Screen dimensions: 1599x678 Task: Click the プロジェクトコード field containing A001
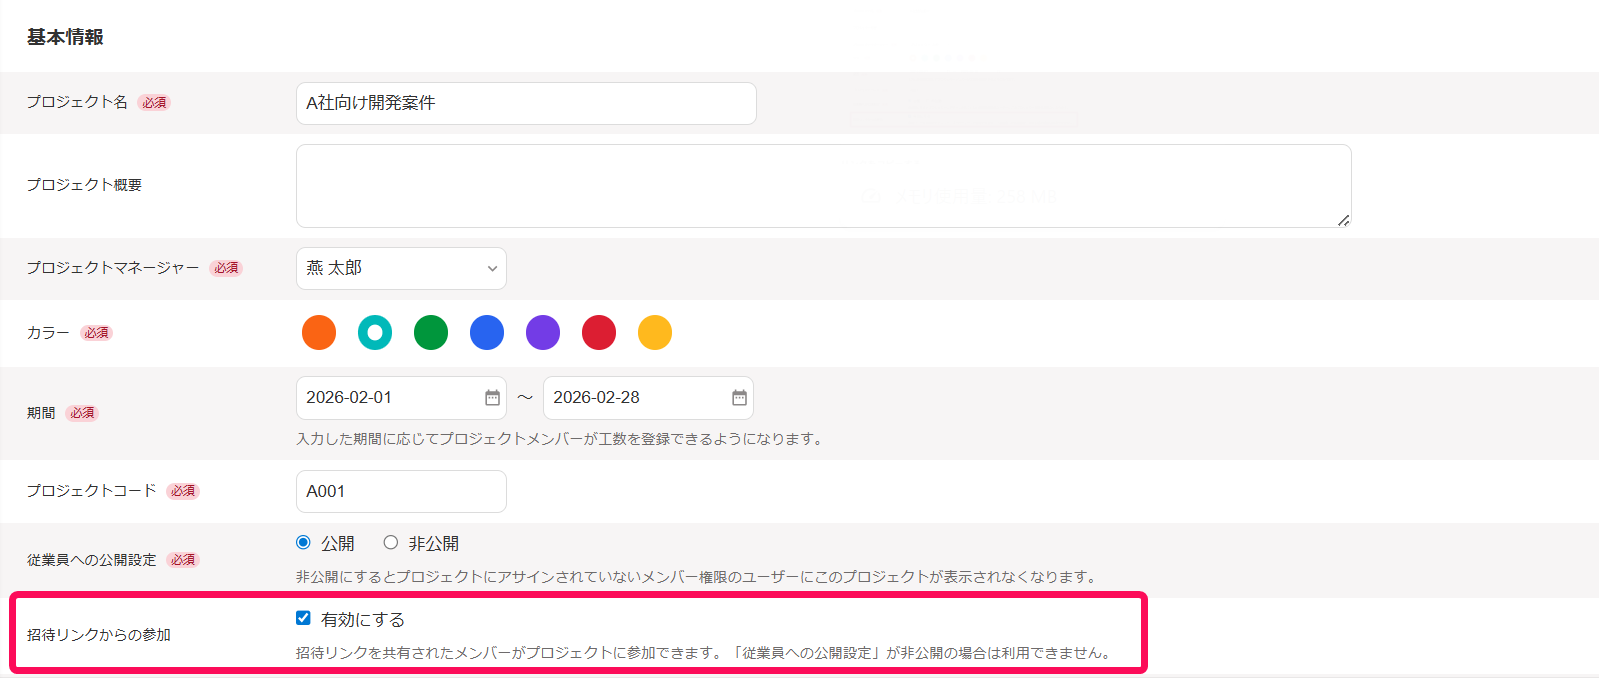coord(401,491)
